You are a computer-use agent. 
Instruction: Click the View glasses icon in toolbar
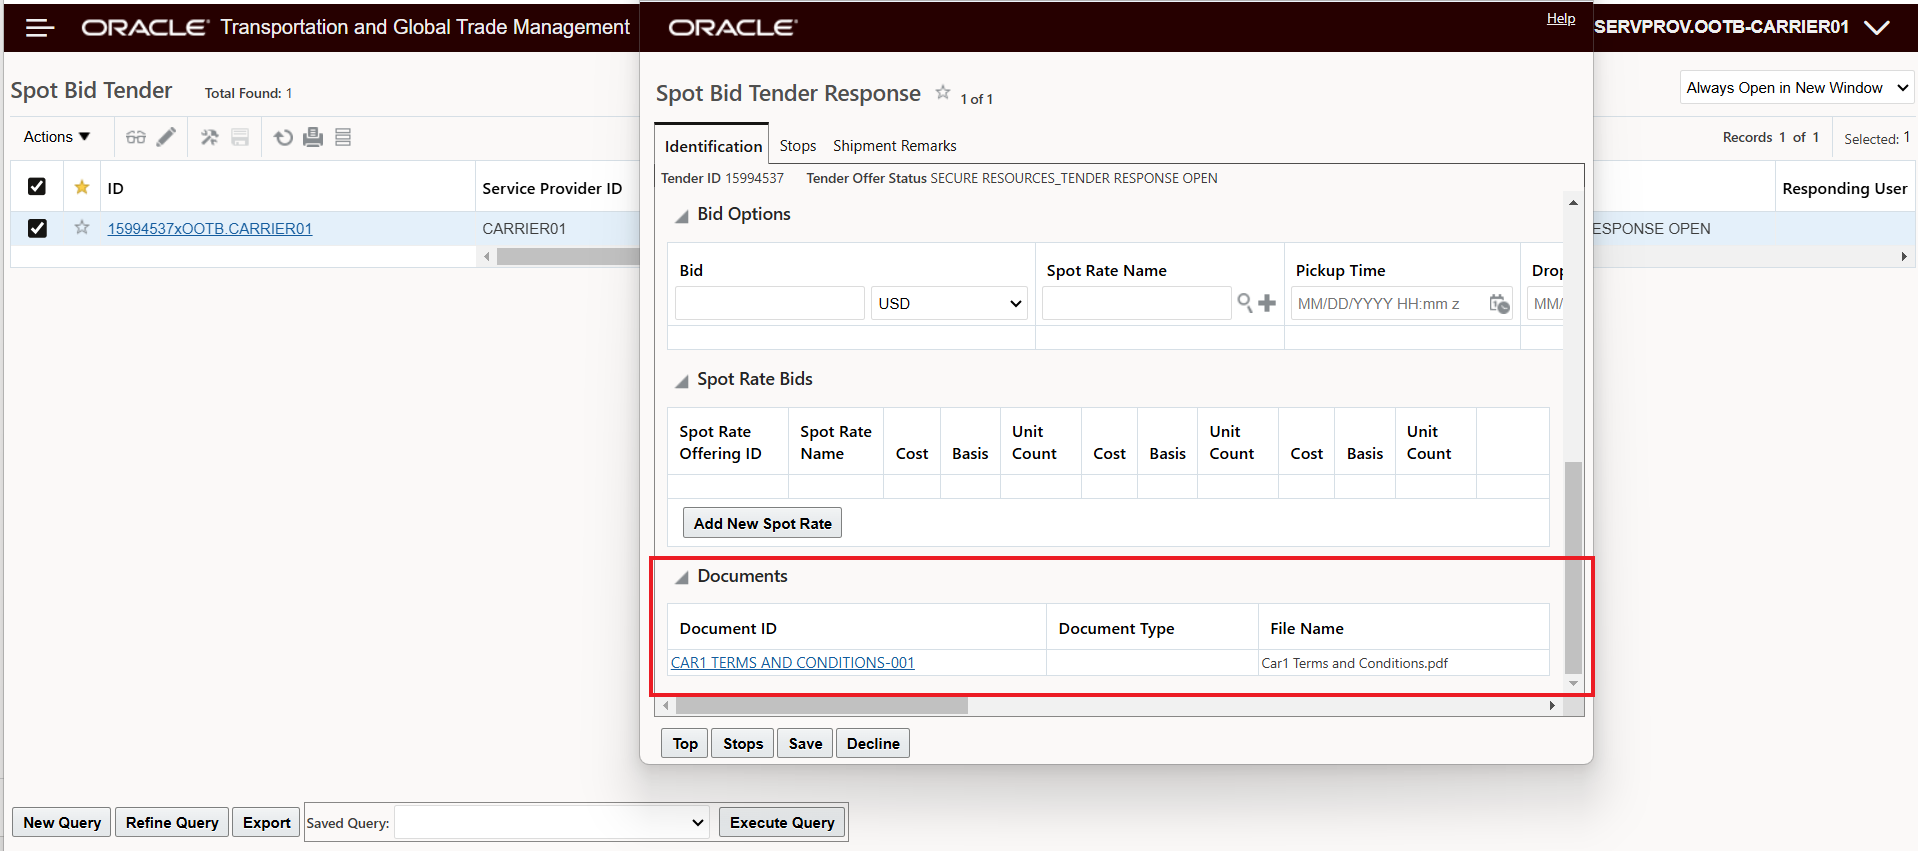[x=136, y=137]
